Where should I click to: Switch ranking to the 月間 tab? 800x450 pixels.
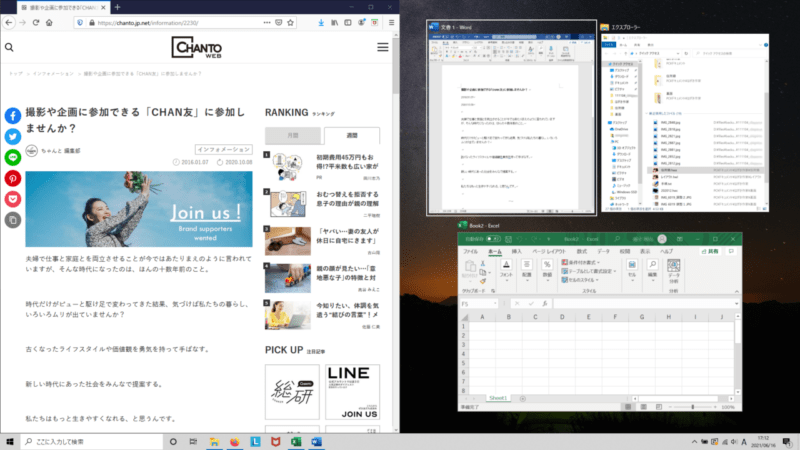[293, 135]
